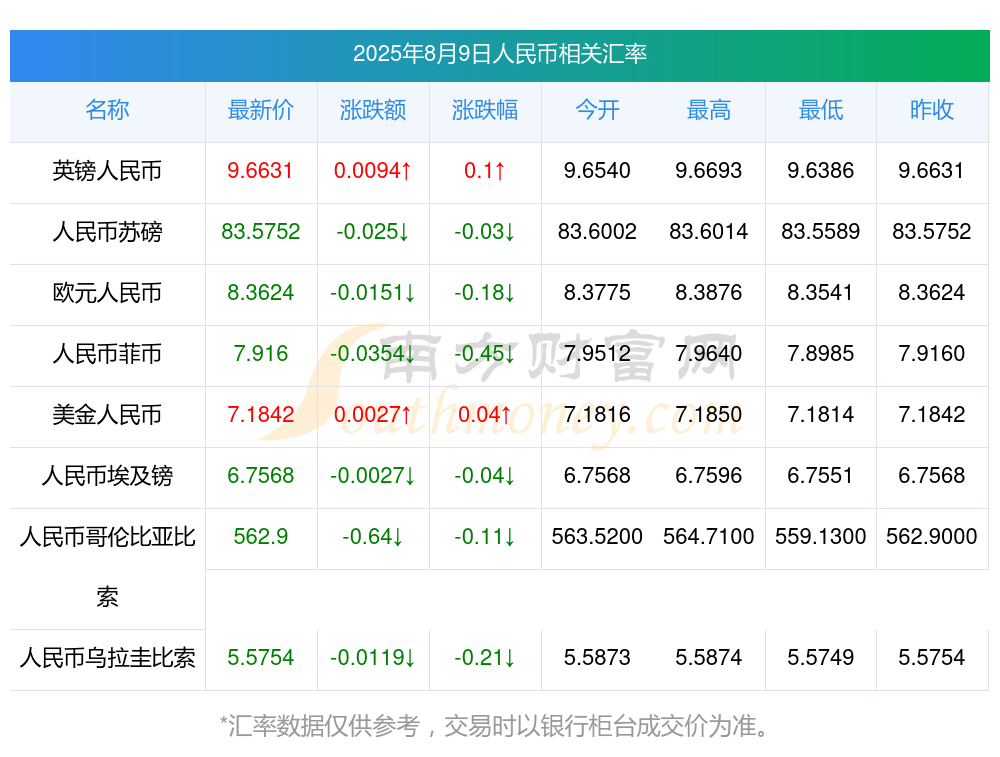Click high value 8.3876
The image size is (1000, 757).
[709, 293]
